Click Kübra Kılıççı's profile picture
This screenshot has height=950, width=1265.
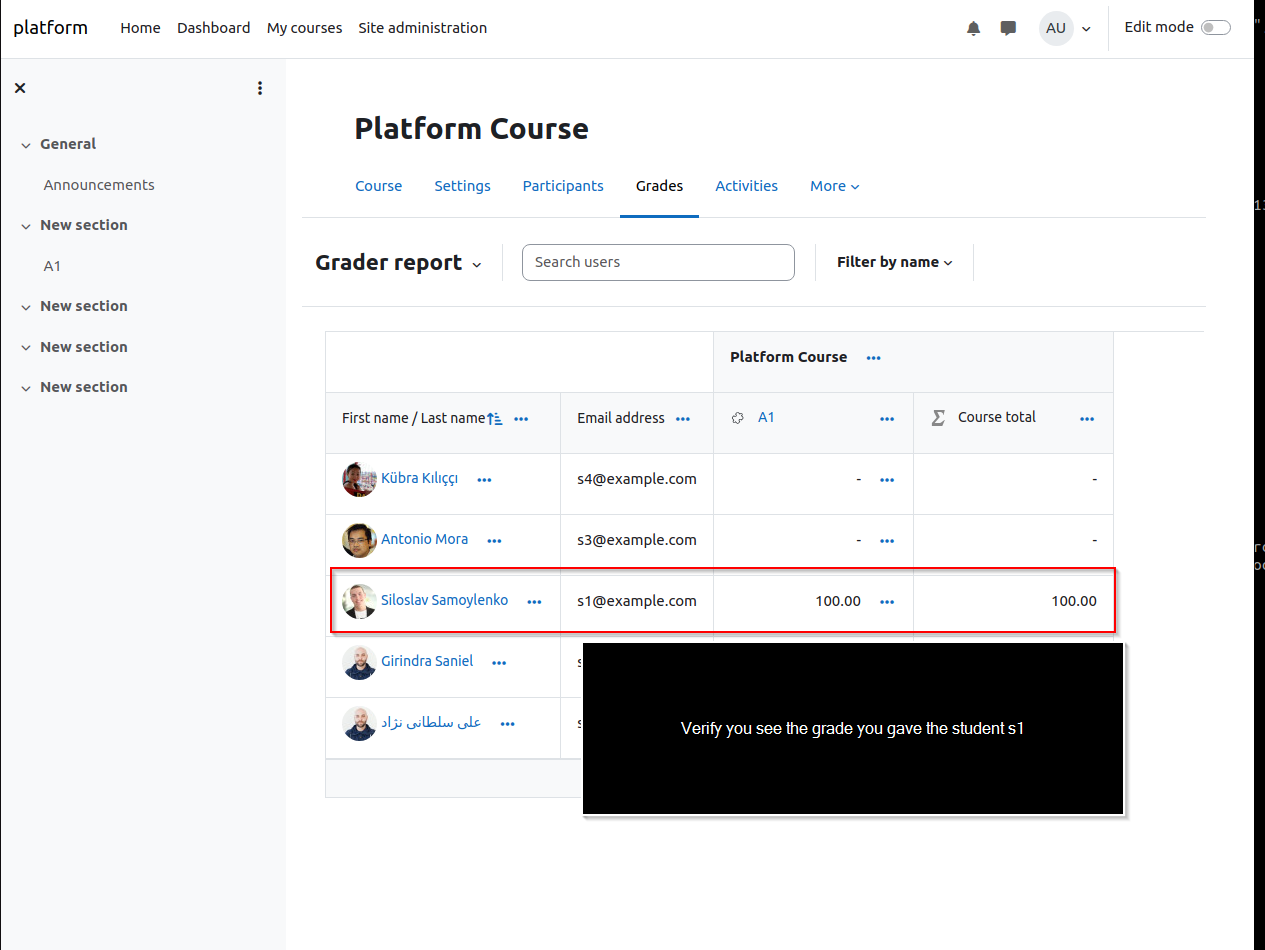359,480
